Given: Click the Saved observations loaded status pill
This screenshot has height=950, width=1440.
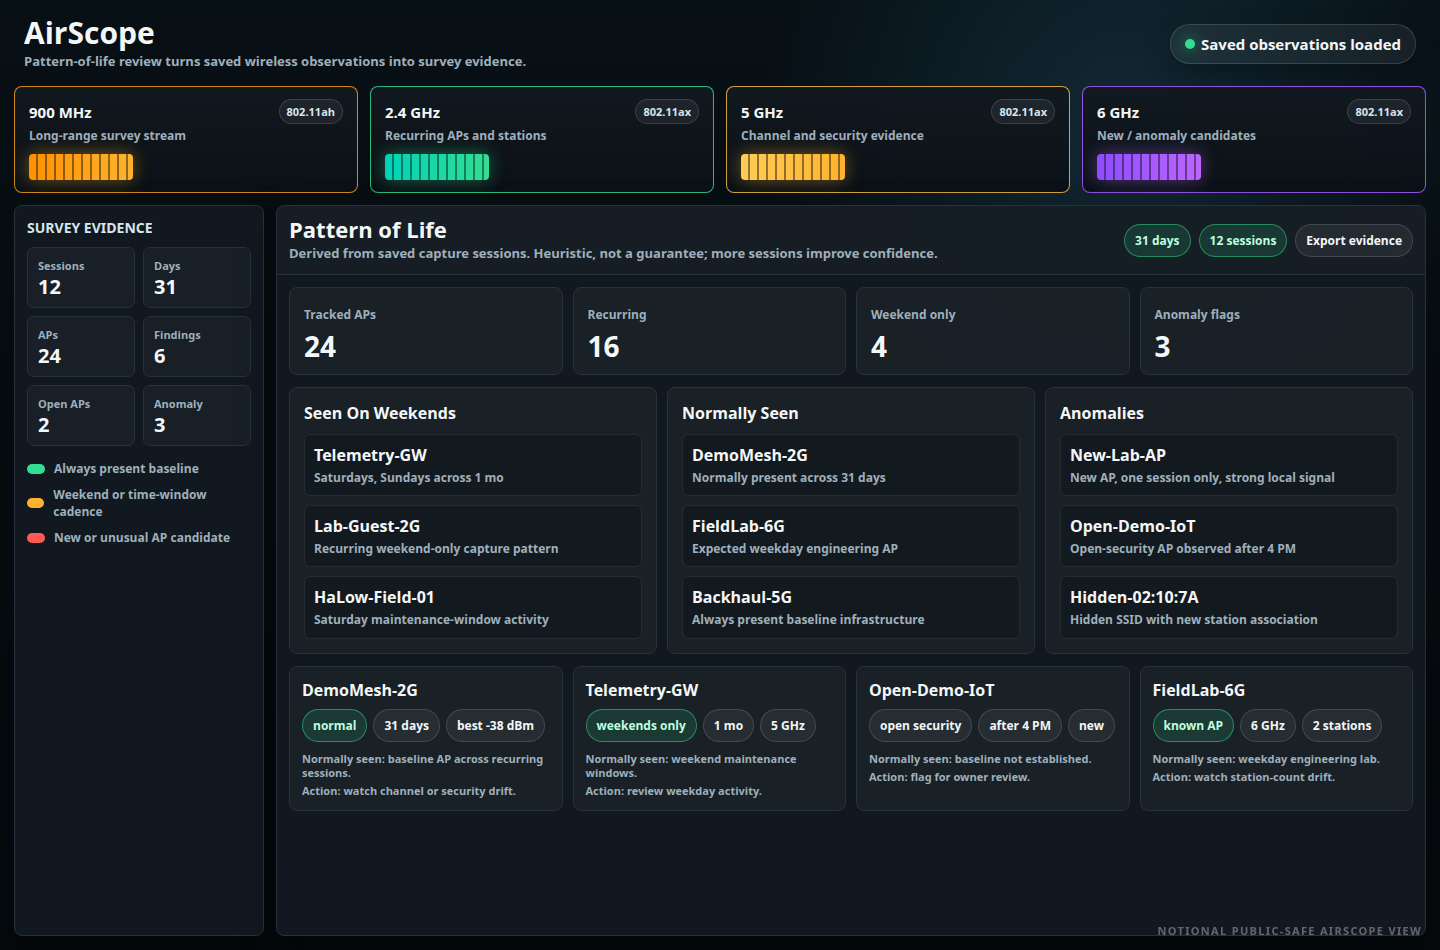Looking at the screenshot, I should pyautogui.click(x=1292, y=44).
